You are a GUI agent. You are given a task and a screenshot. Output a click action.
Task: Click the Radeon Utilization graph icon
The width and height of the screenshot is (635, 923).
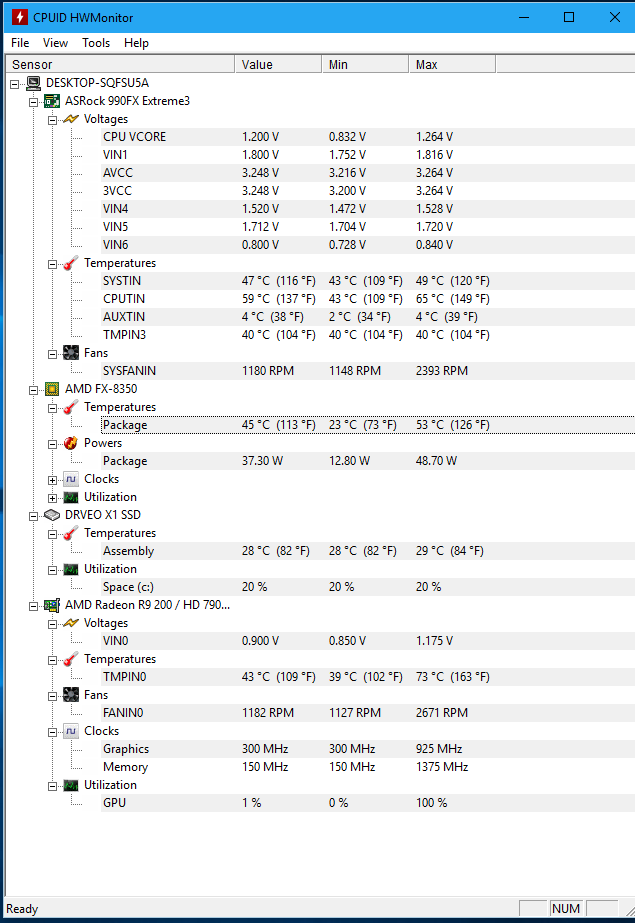(71, 785)
